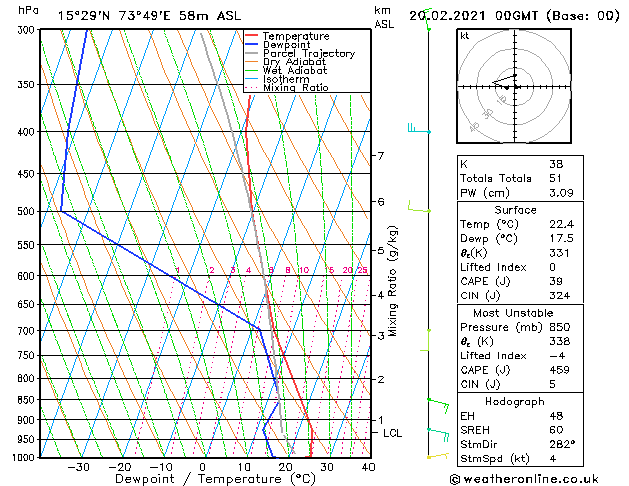Click the date 20.02.2021 00GMT title
The image size is (629, 486).
click(x=514, y=16)
